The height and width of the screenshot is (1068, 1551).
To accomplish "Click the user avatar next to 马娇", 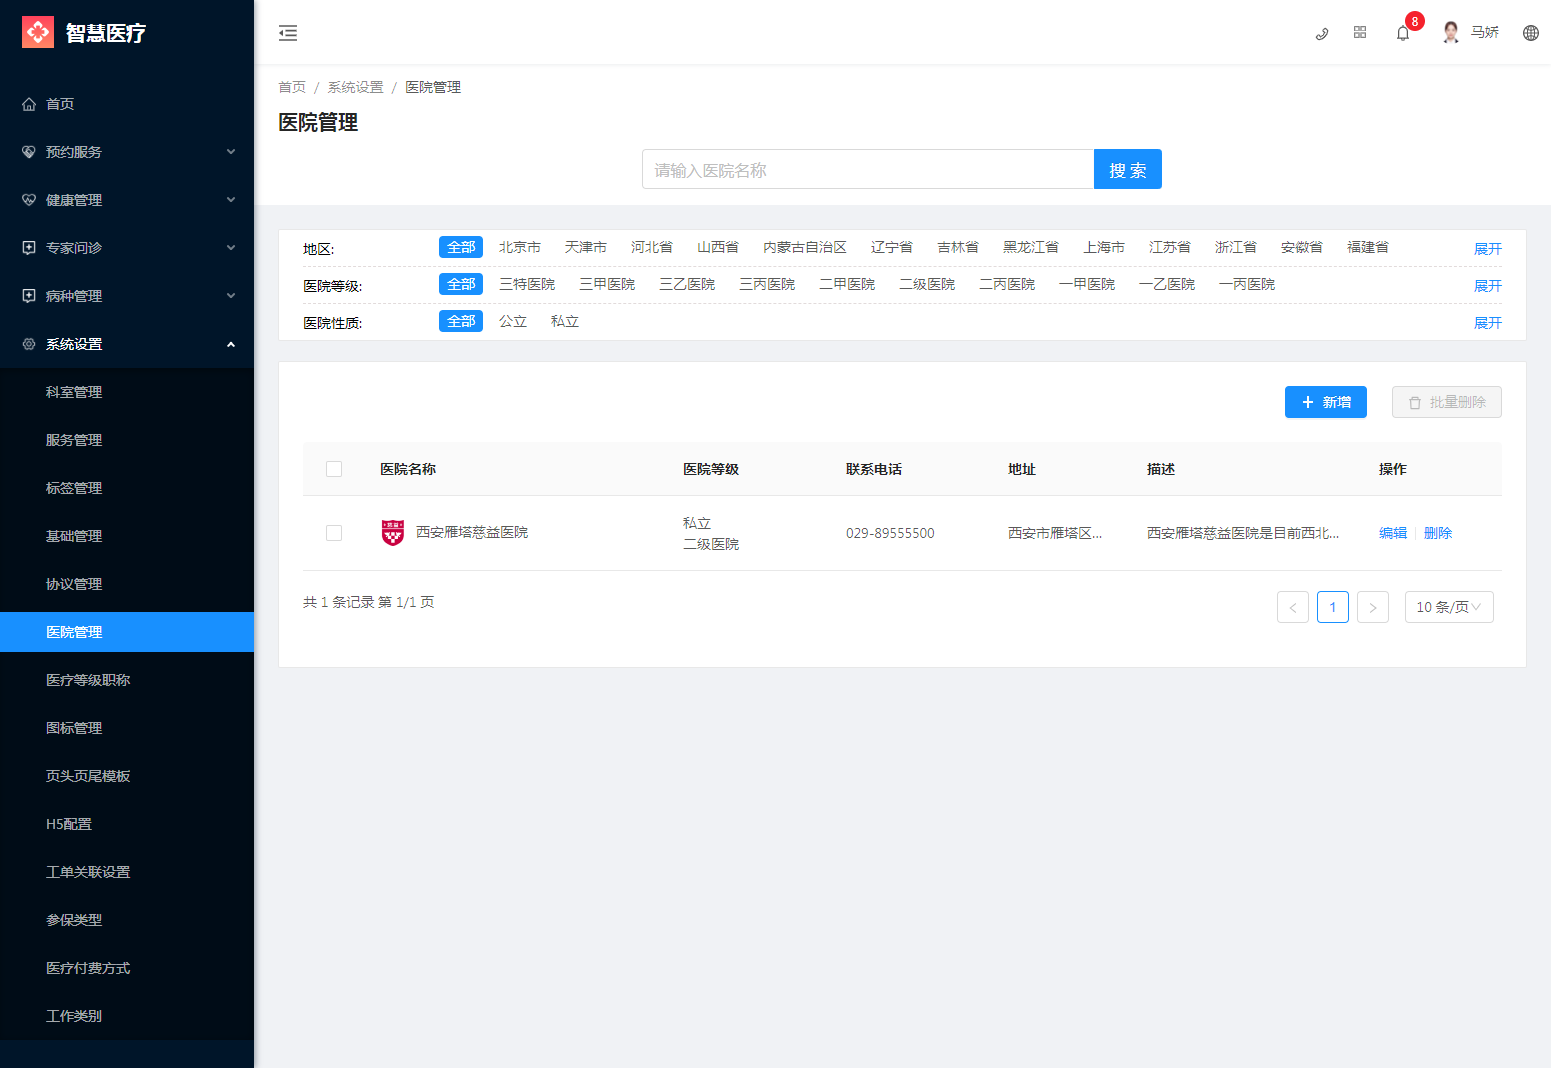I will pyautogui.click(x=1451, y=33).
